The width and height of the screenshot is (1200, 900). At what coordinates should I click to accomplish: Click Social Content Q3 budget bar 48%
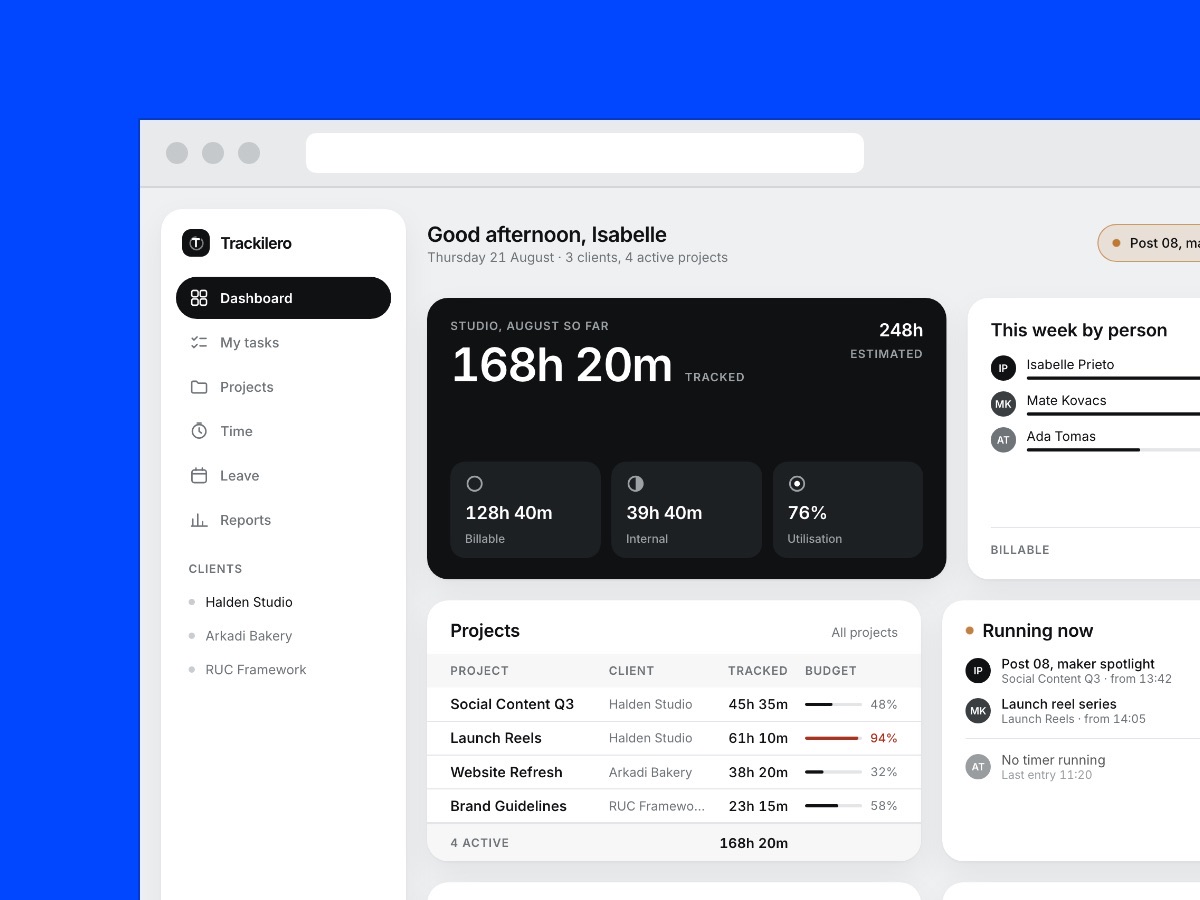(x=833, y=704)
